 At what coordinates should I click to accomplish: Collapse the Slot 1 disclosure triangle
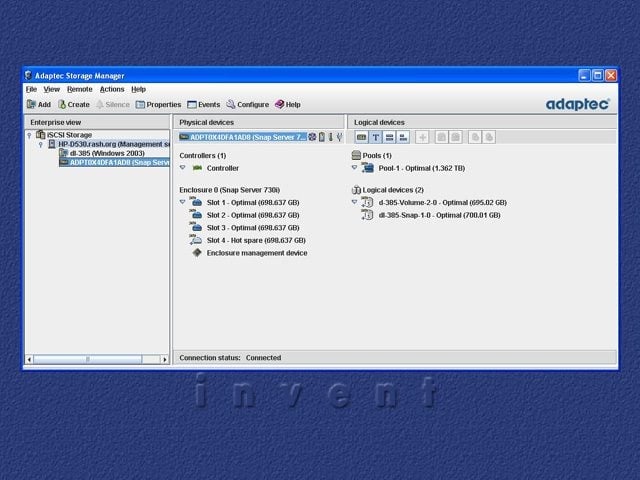(x=182, y=202)
